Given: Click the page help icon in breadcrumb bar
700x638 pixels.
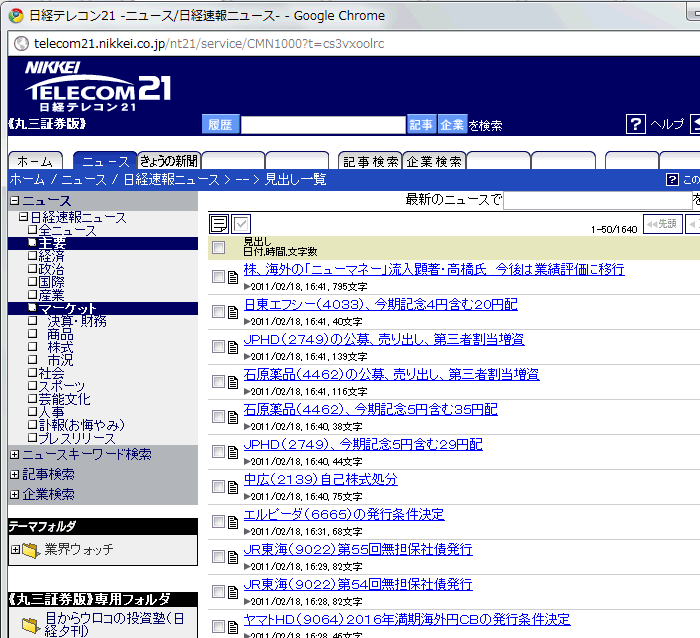Looking at the screenshot, I should [672, 179].
